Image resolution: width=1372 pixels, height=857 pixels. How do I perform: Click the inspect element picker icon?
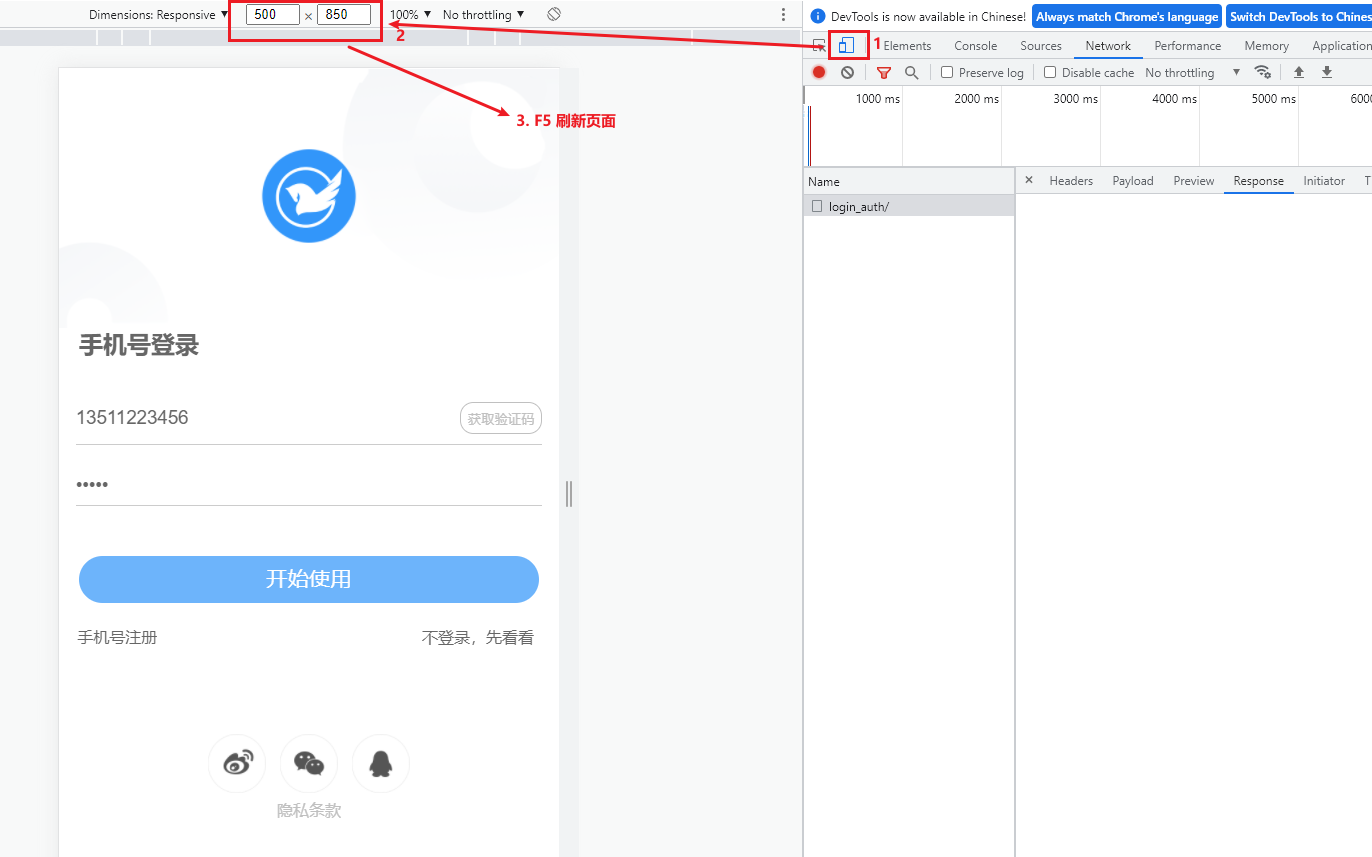(818, 46)
